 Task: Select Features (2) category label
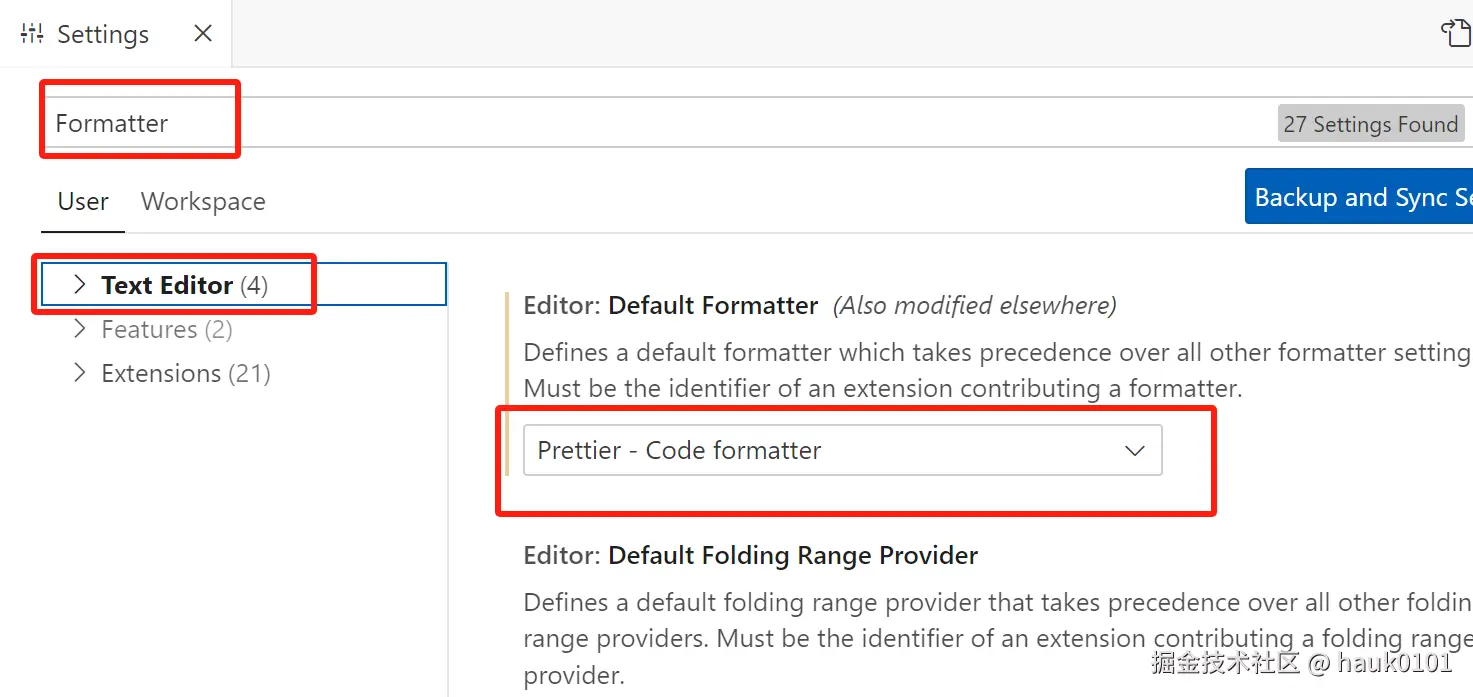click(166, 329)
